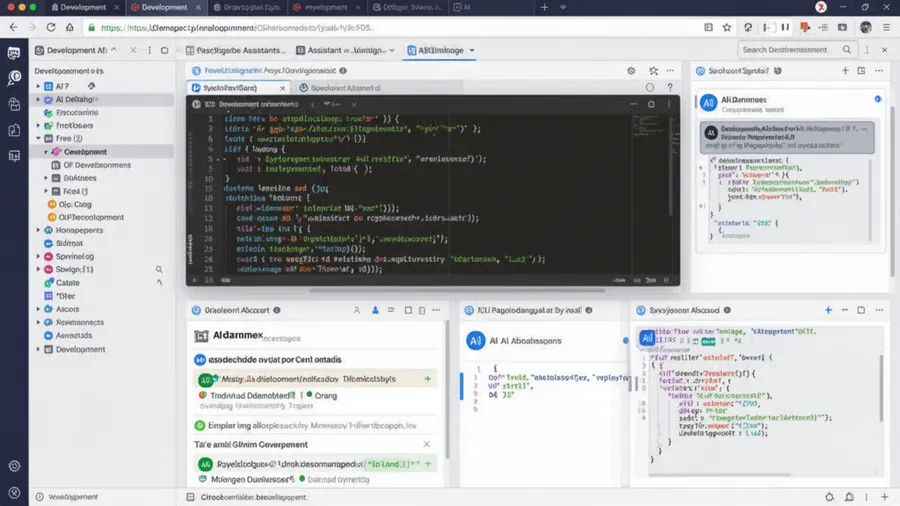Image resolution: width=900 pixels, height=506 pixels.
Task: Click the plus icon in the Spohaont panel header
Action: [845, 71]
